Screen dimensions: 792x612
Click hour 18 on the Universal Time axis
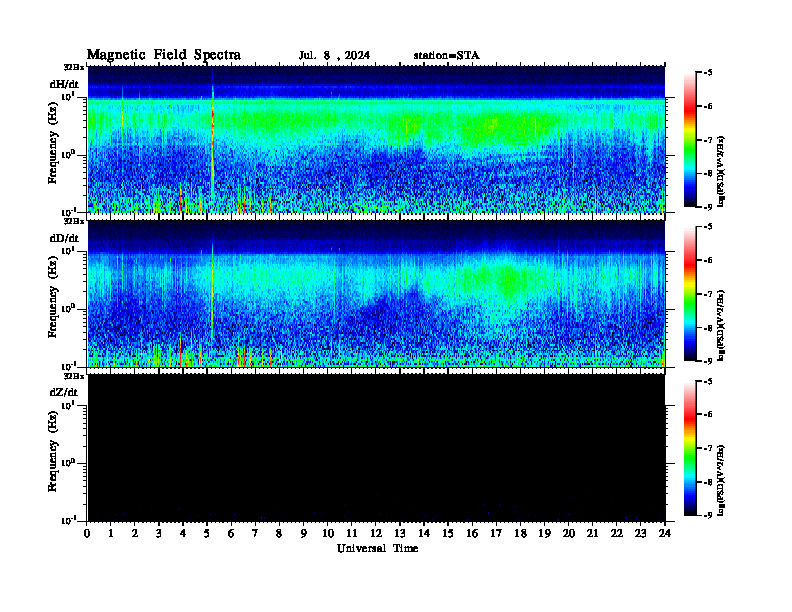(x=520, y=534)
